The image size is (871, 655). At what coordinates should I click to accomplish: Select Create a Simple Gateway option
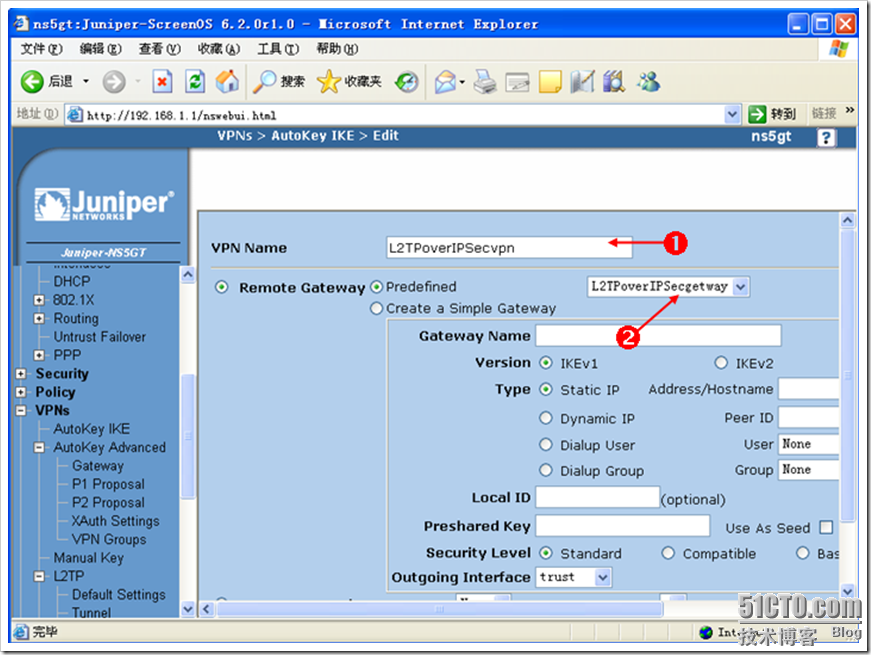pyautogui.click(x=377, y=308)
